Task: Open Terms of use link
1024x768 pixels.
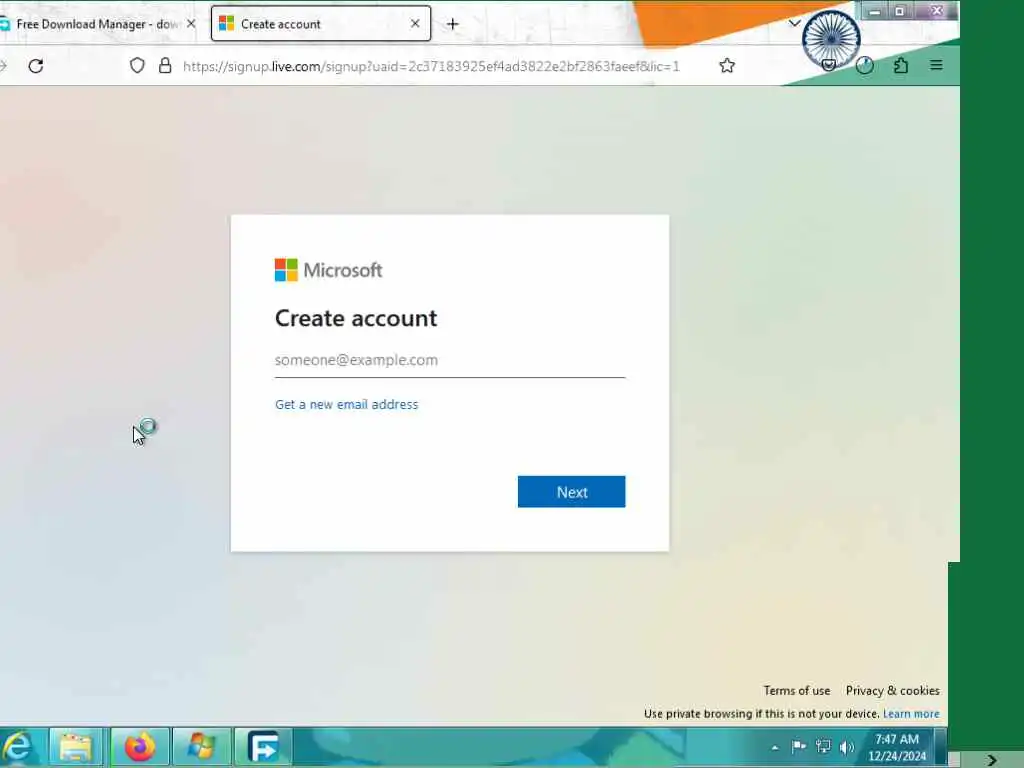Action: click(x=797, y=690)
